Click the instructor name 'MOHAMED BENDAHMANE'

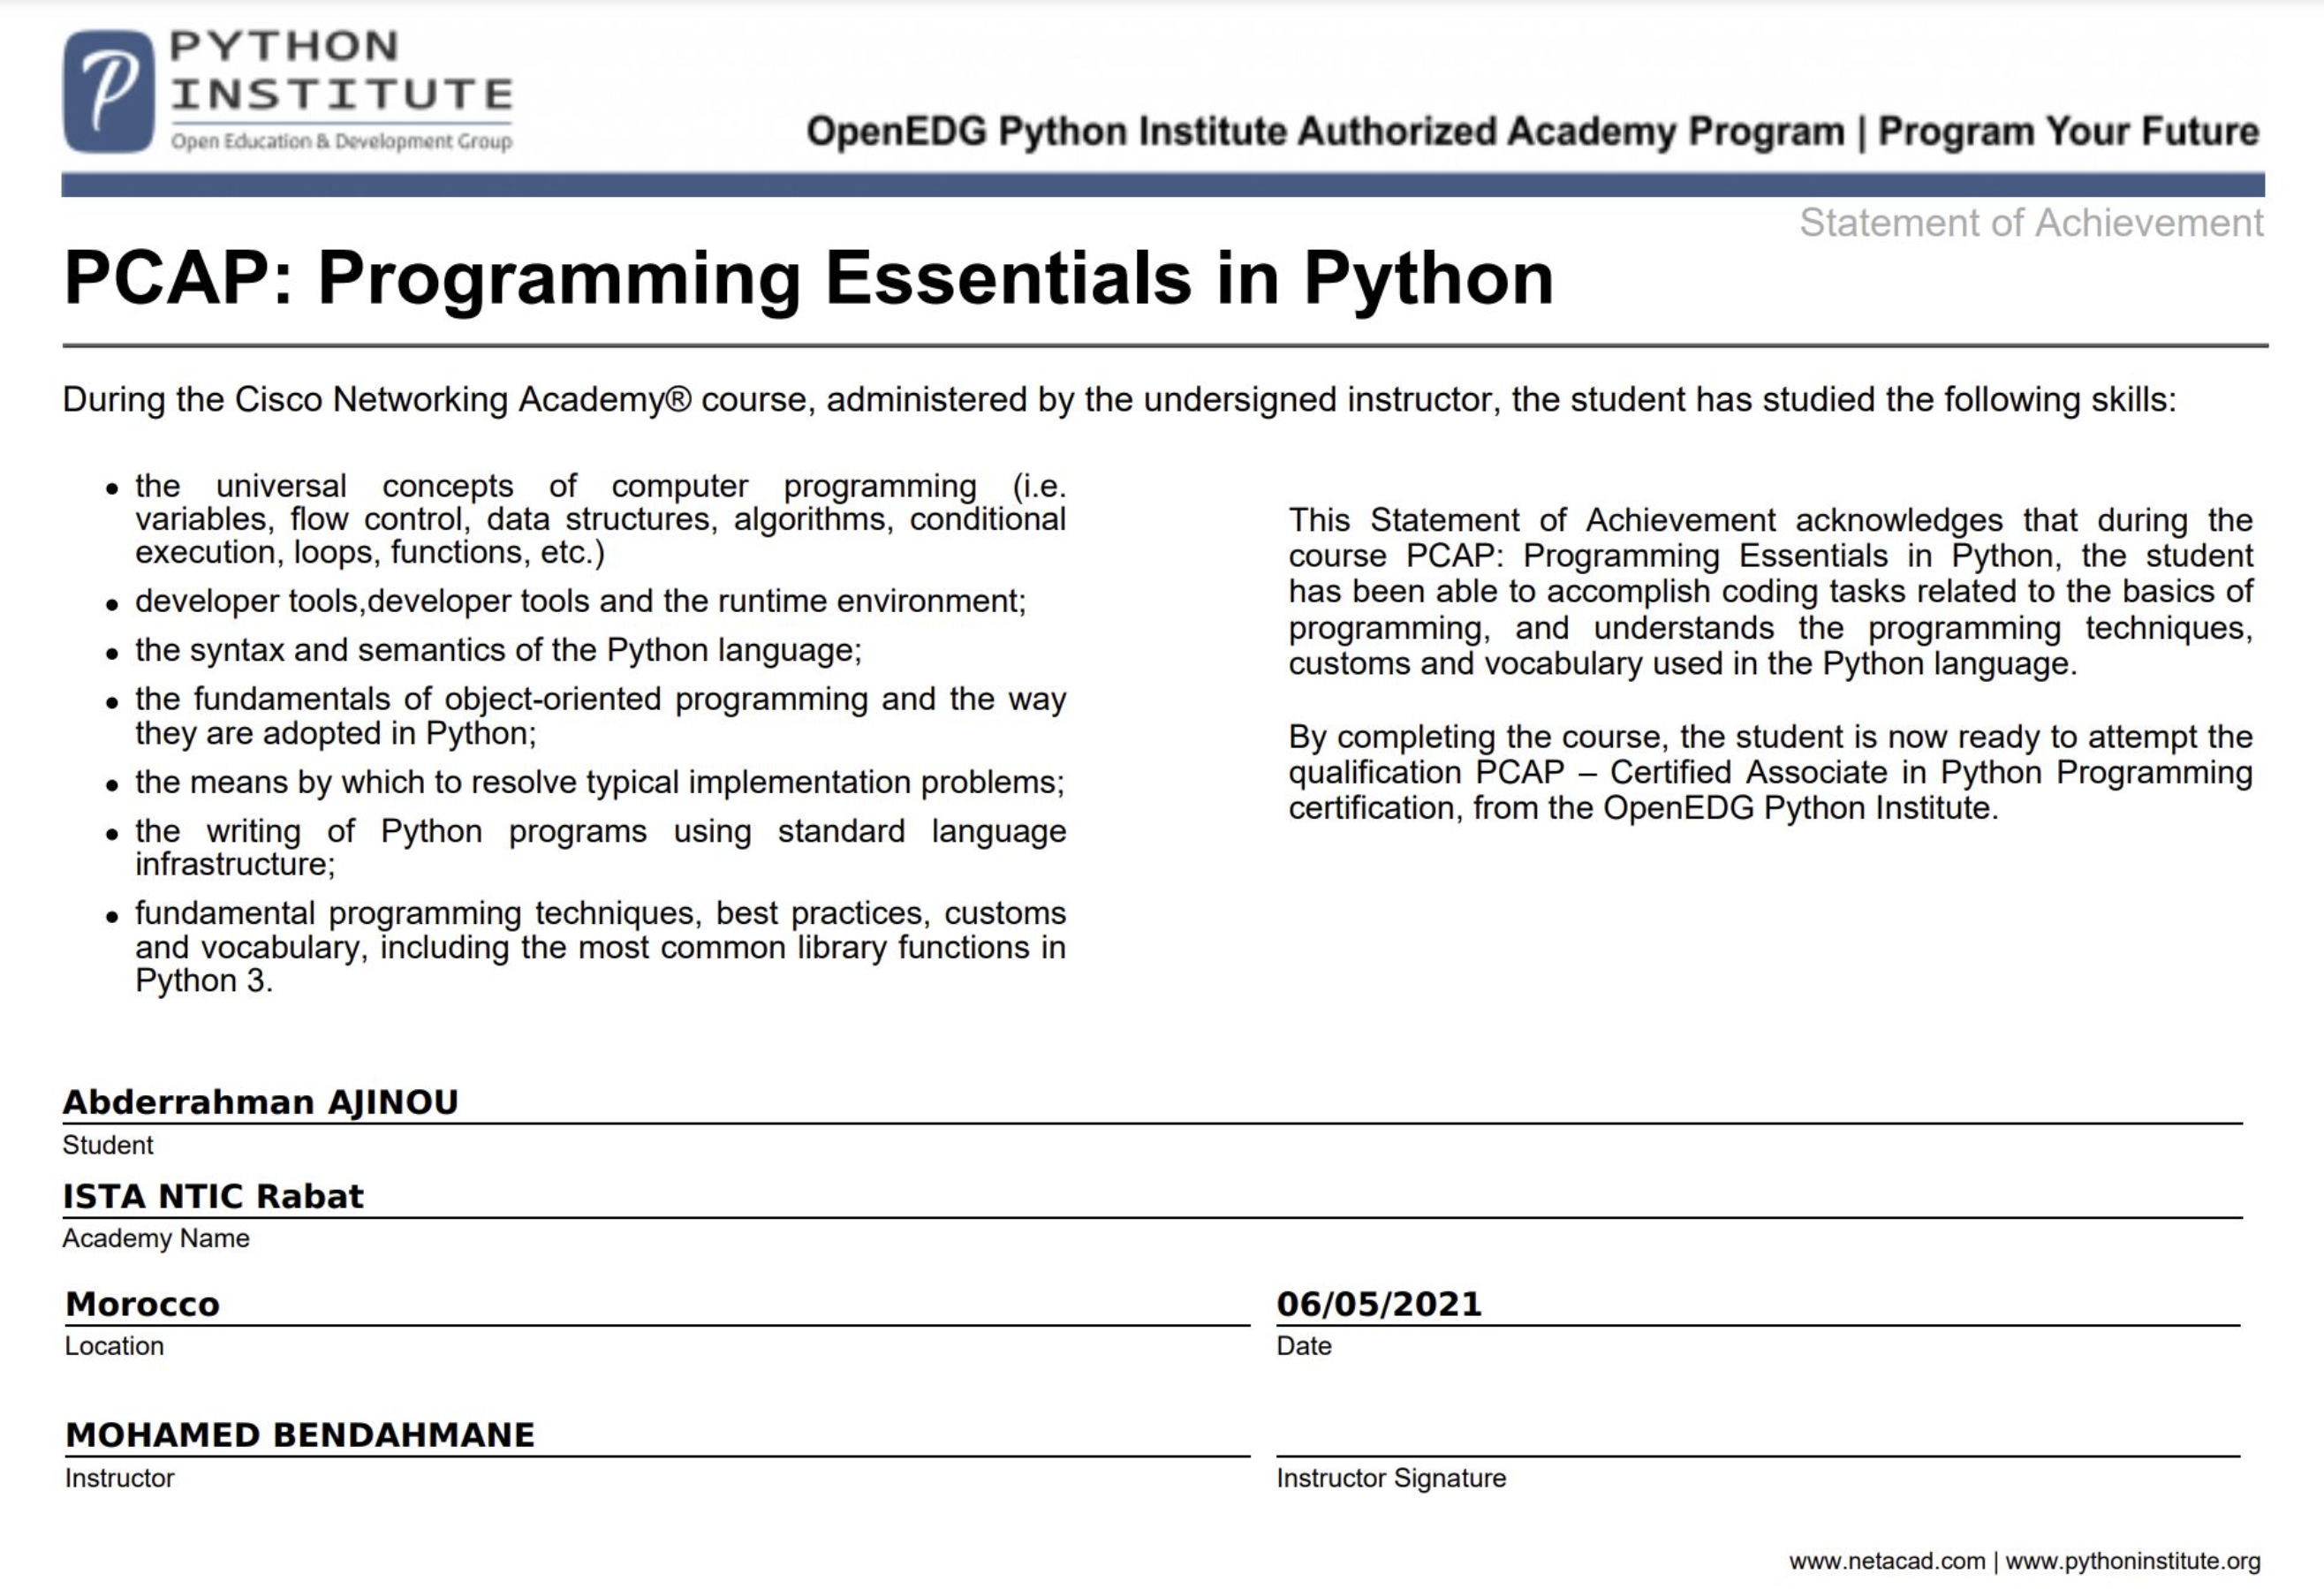tap(300, 1435)
